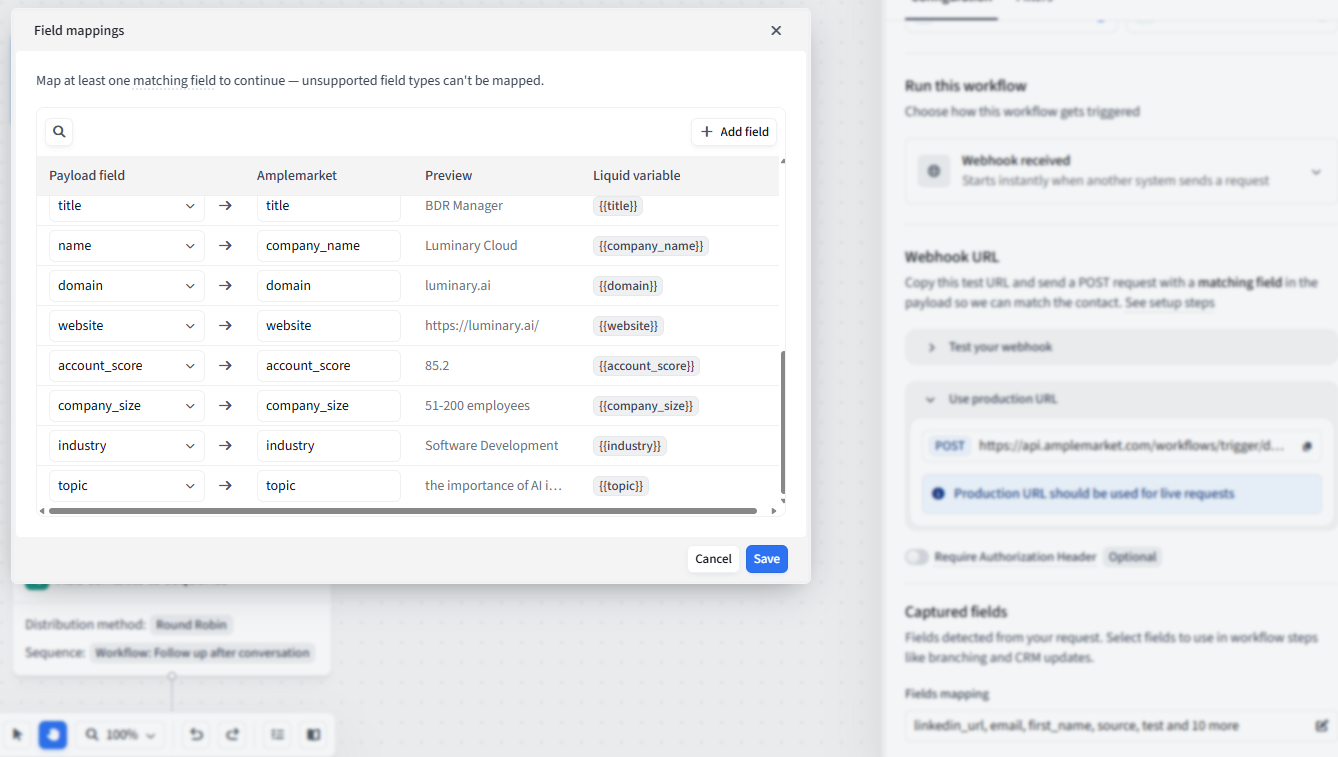Click the Preview column header

point(449,176)
